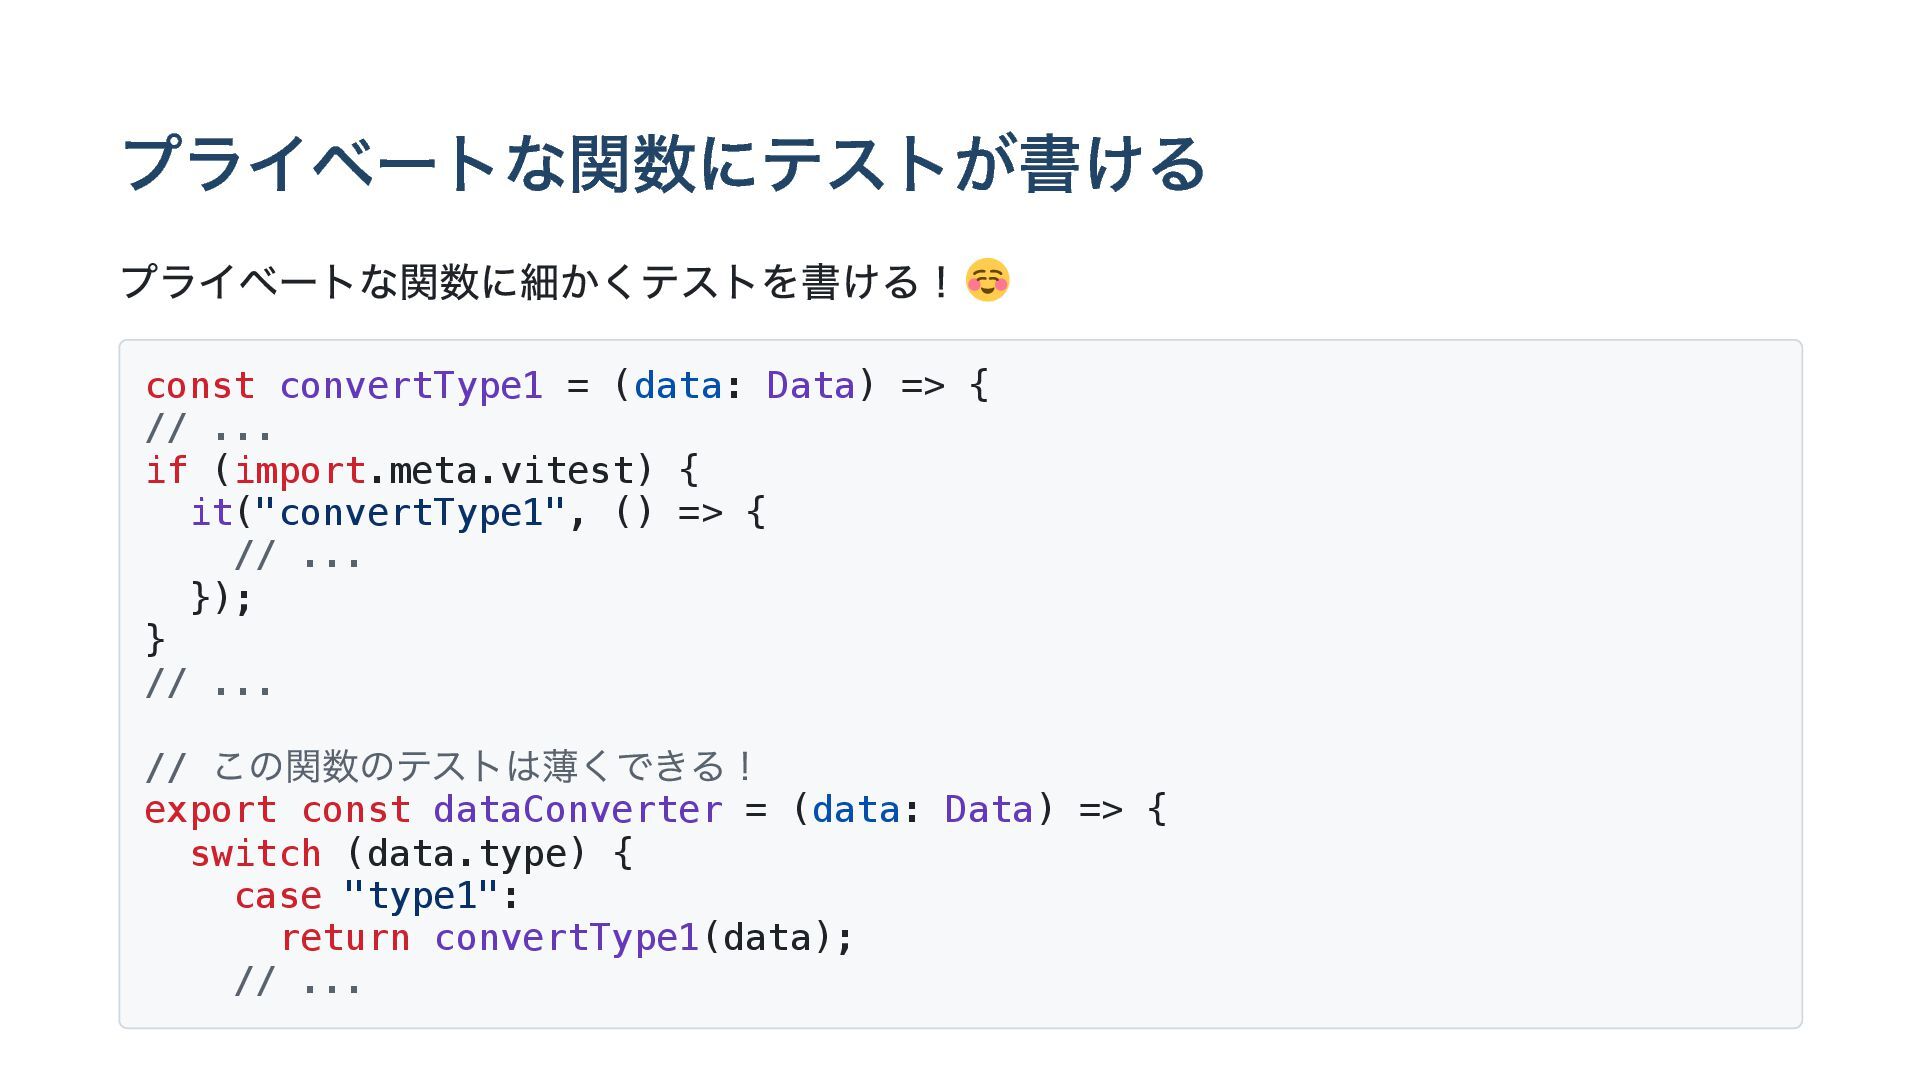Click the case "type1" string literal
The image size is (1920, 1080).
pyautogui.click(x=420, y=896)
